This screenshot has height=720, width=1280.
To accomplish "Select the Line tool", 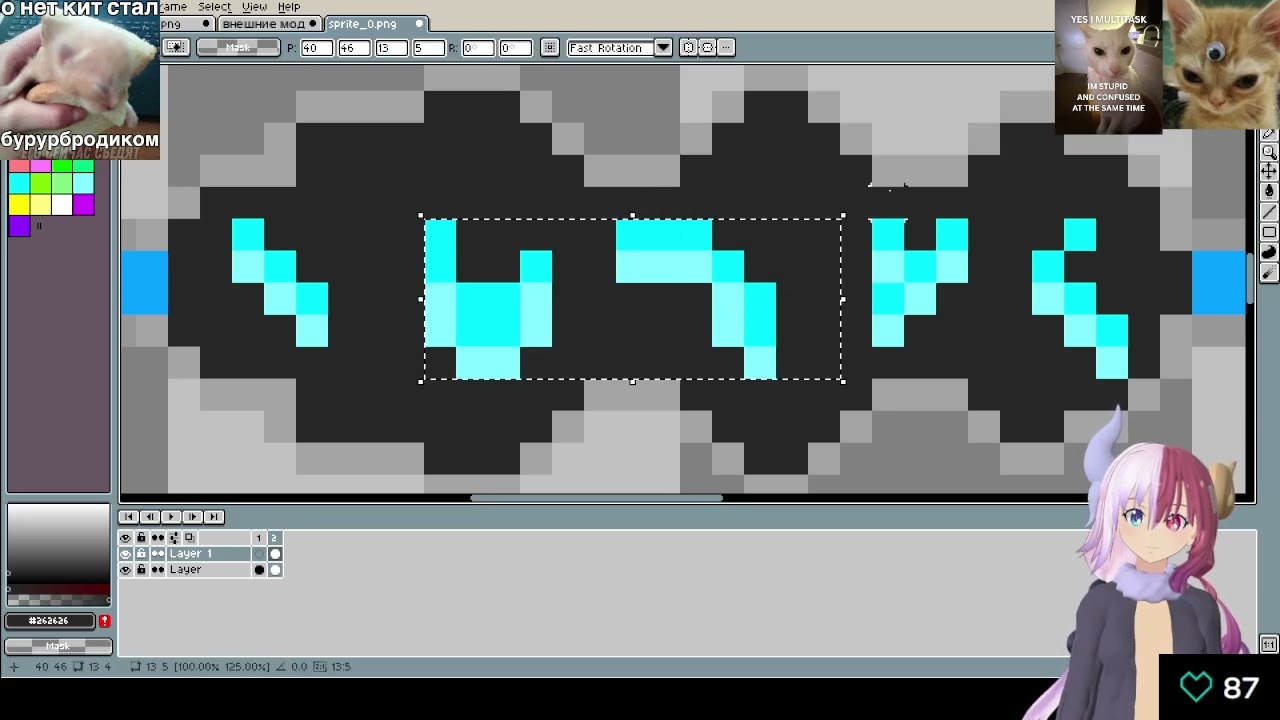I will [x=1269, y=212].
